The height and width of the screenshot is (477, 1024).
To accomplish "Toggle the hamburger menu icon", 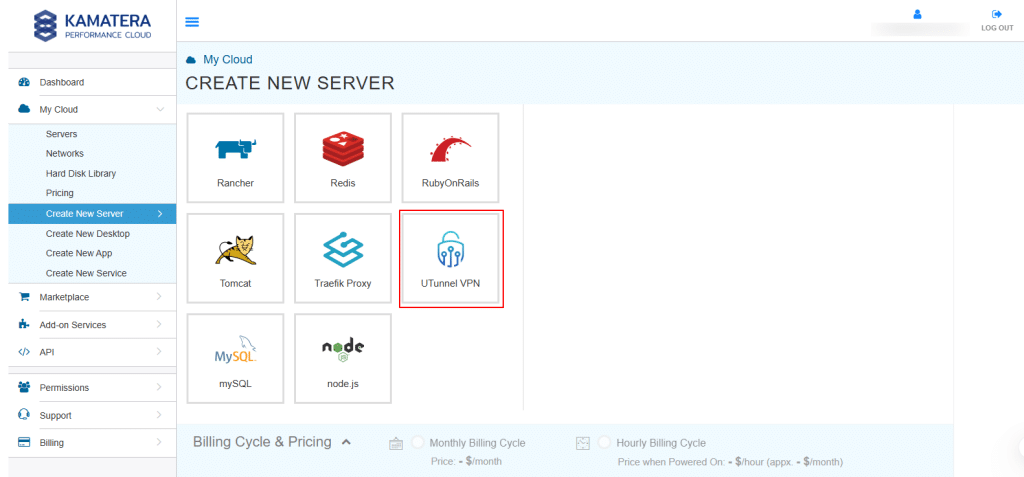I will [x=192, y=22].
